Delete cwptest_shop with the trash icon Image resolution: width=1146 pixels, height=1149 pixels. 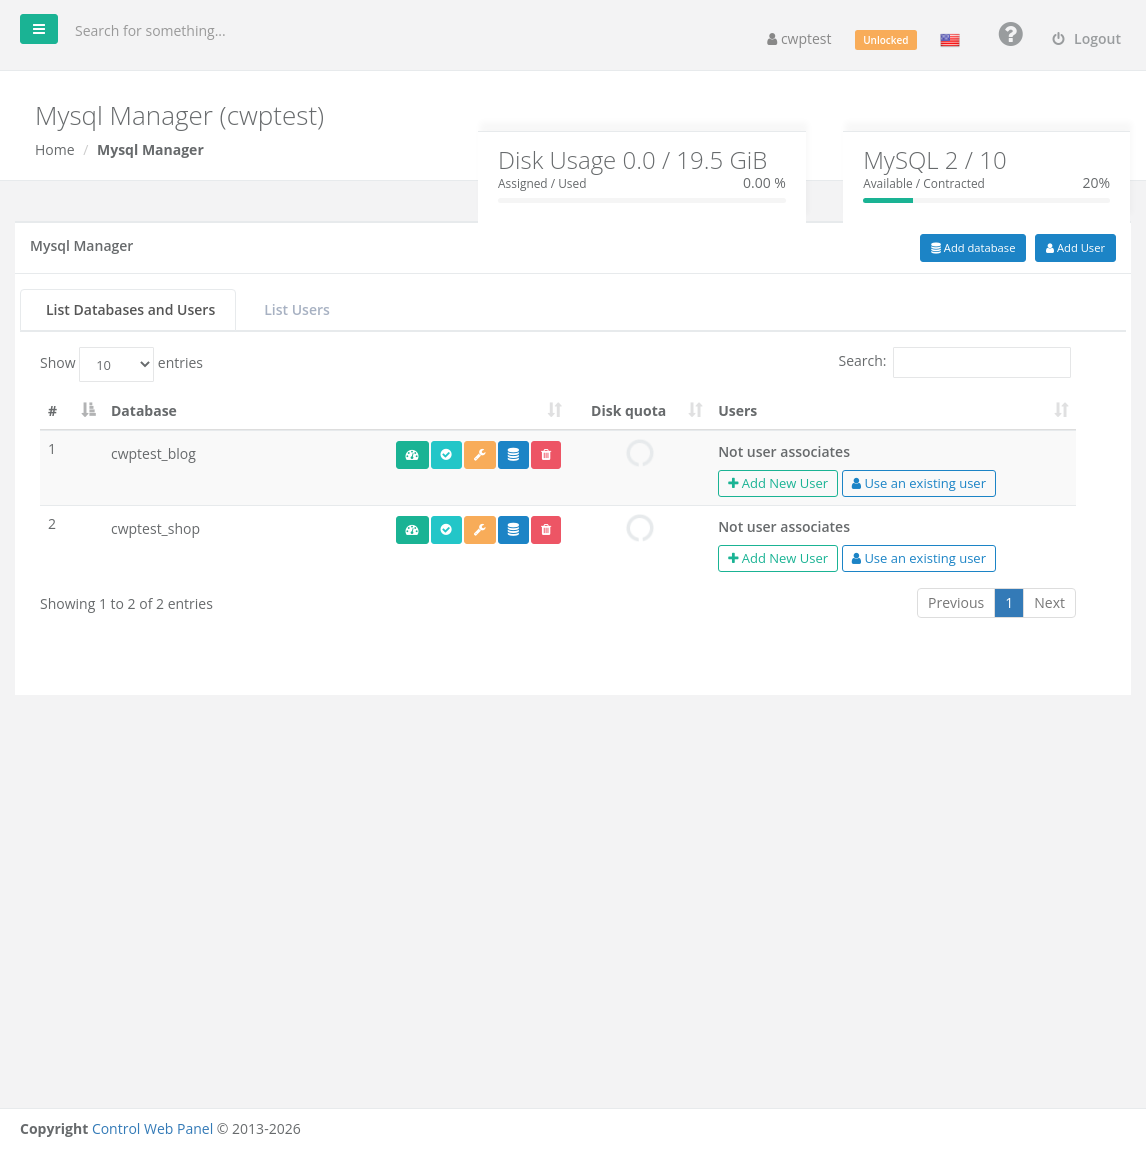click(x=546, y=530)
